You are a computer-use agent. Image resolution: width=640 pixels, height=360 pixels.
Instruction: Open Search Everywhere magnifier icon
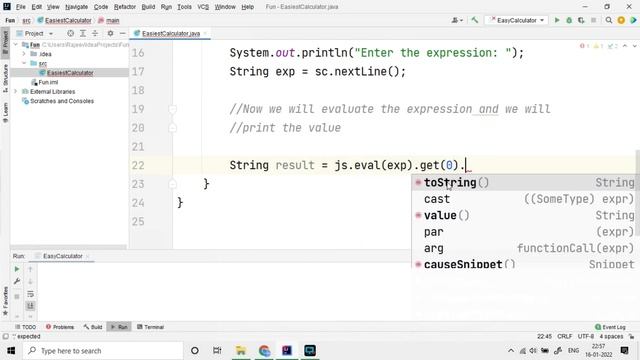click(609, 20)
